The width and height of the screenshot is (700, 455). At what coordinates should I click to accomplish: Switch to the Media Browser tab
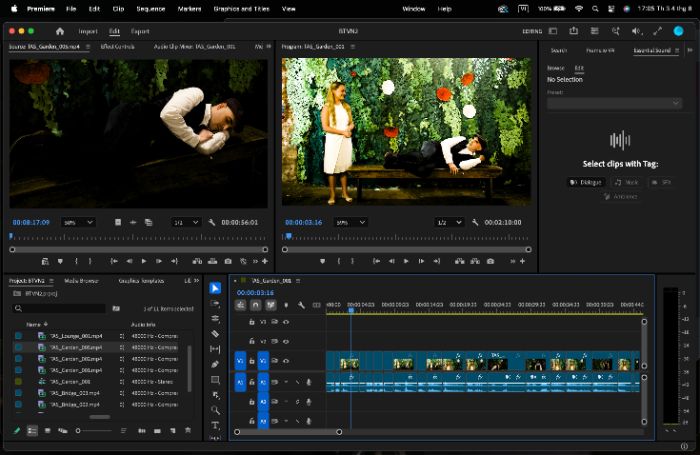pos(81,281)
